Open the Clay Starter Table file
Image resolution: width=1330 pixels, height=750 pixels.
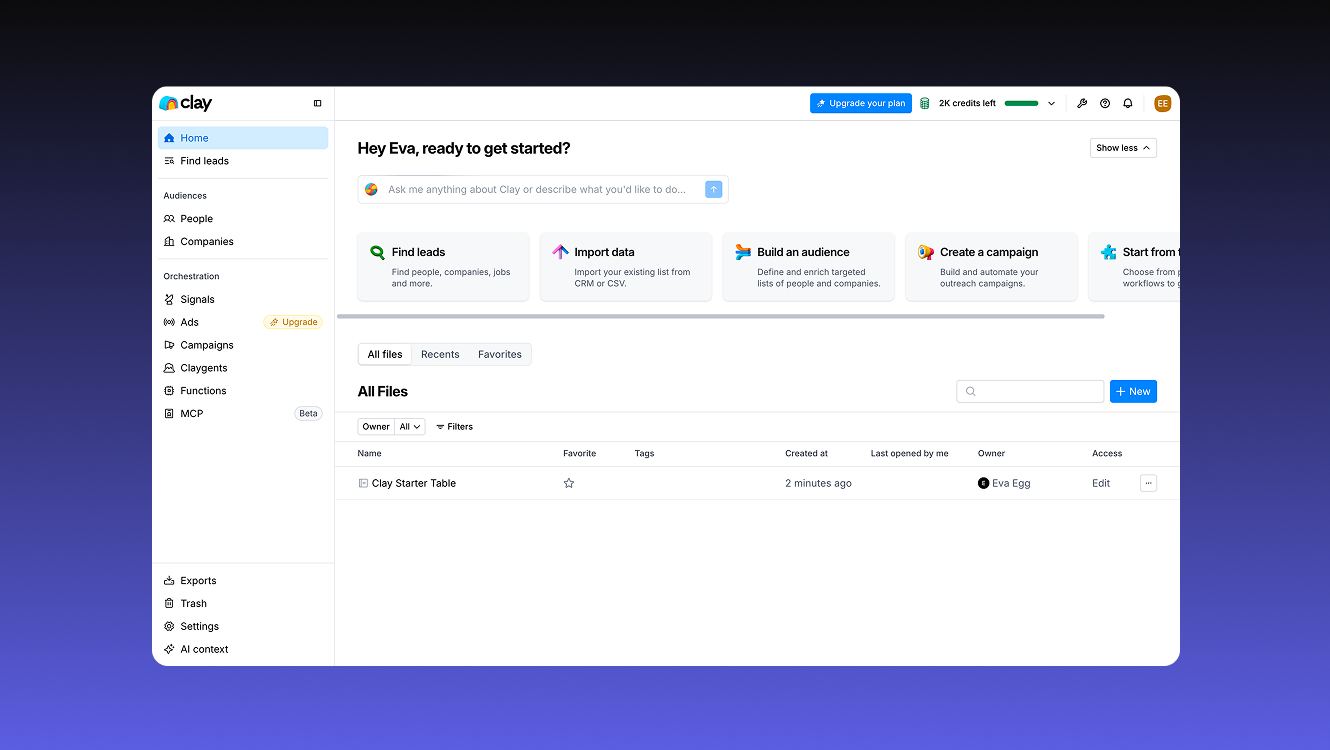tap(414, 483)
